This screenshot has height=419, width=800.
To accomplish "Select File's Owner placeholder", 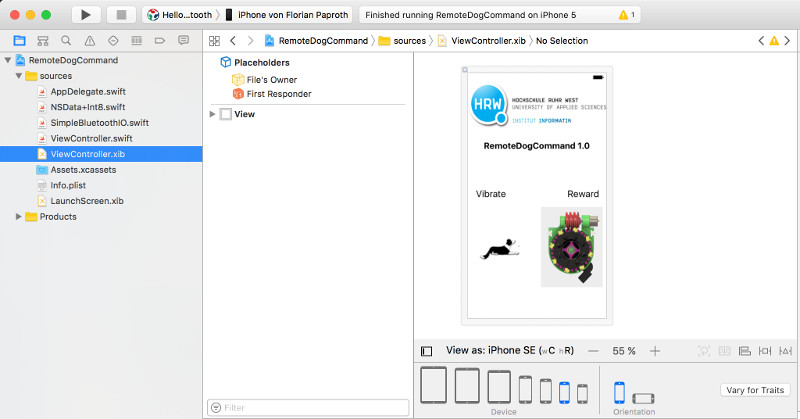I will (x=264, y=80).
